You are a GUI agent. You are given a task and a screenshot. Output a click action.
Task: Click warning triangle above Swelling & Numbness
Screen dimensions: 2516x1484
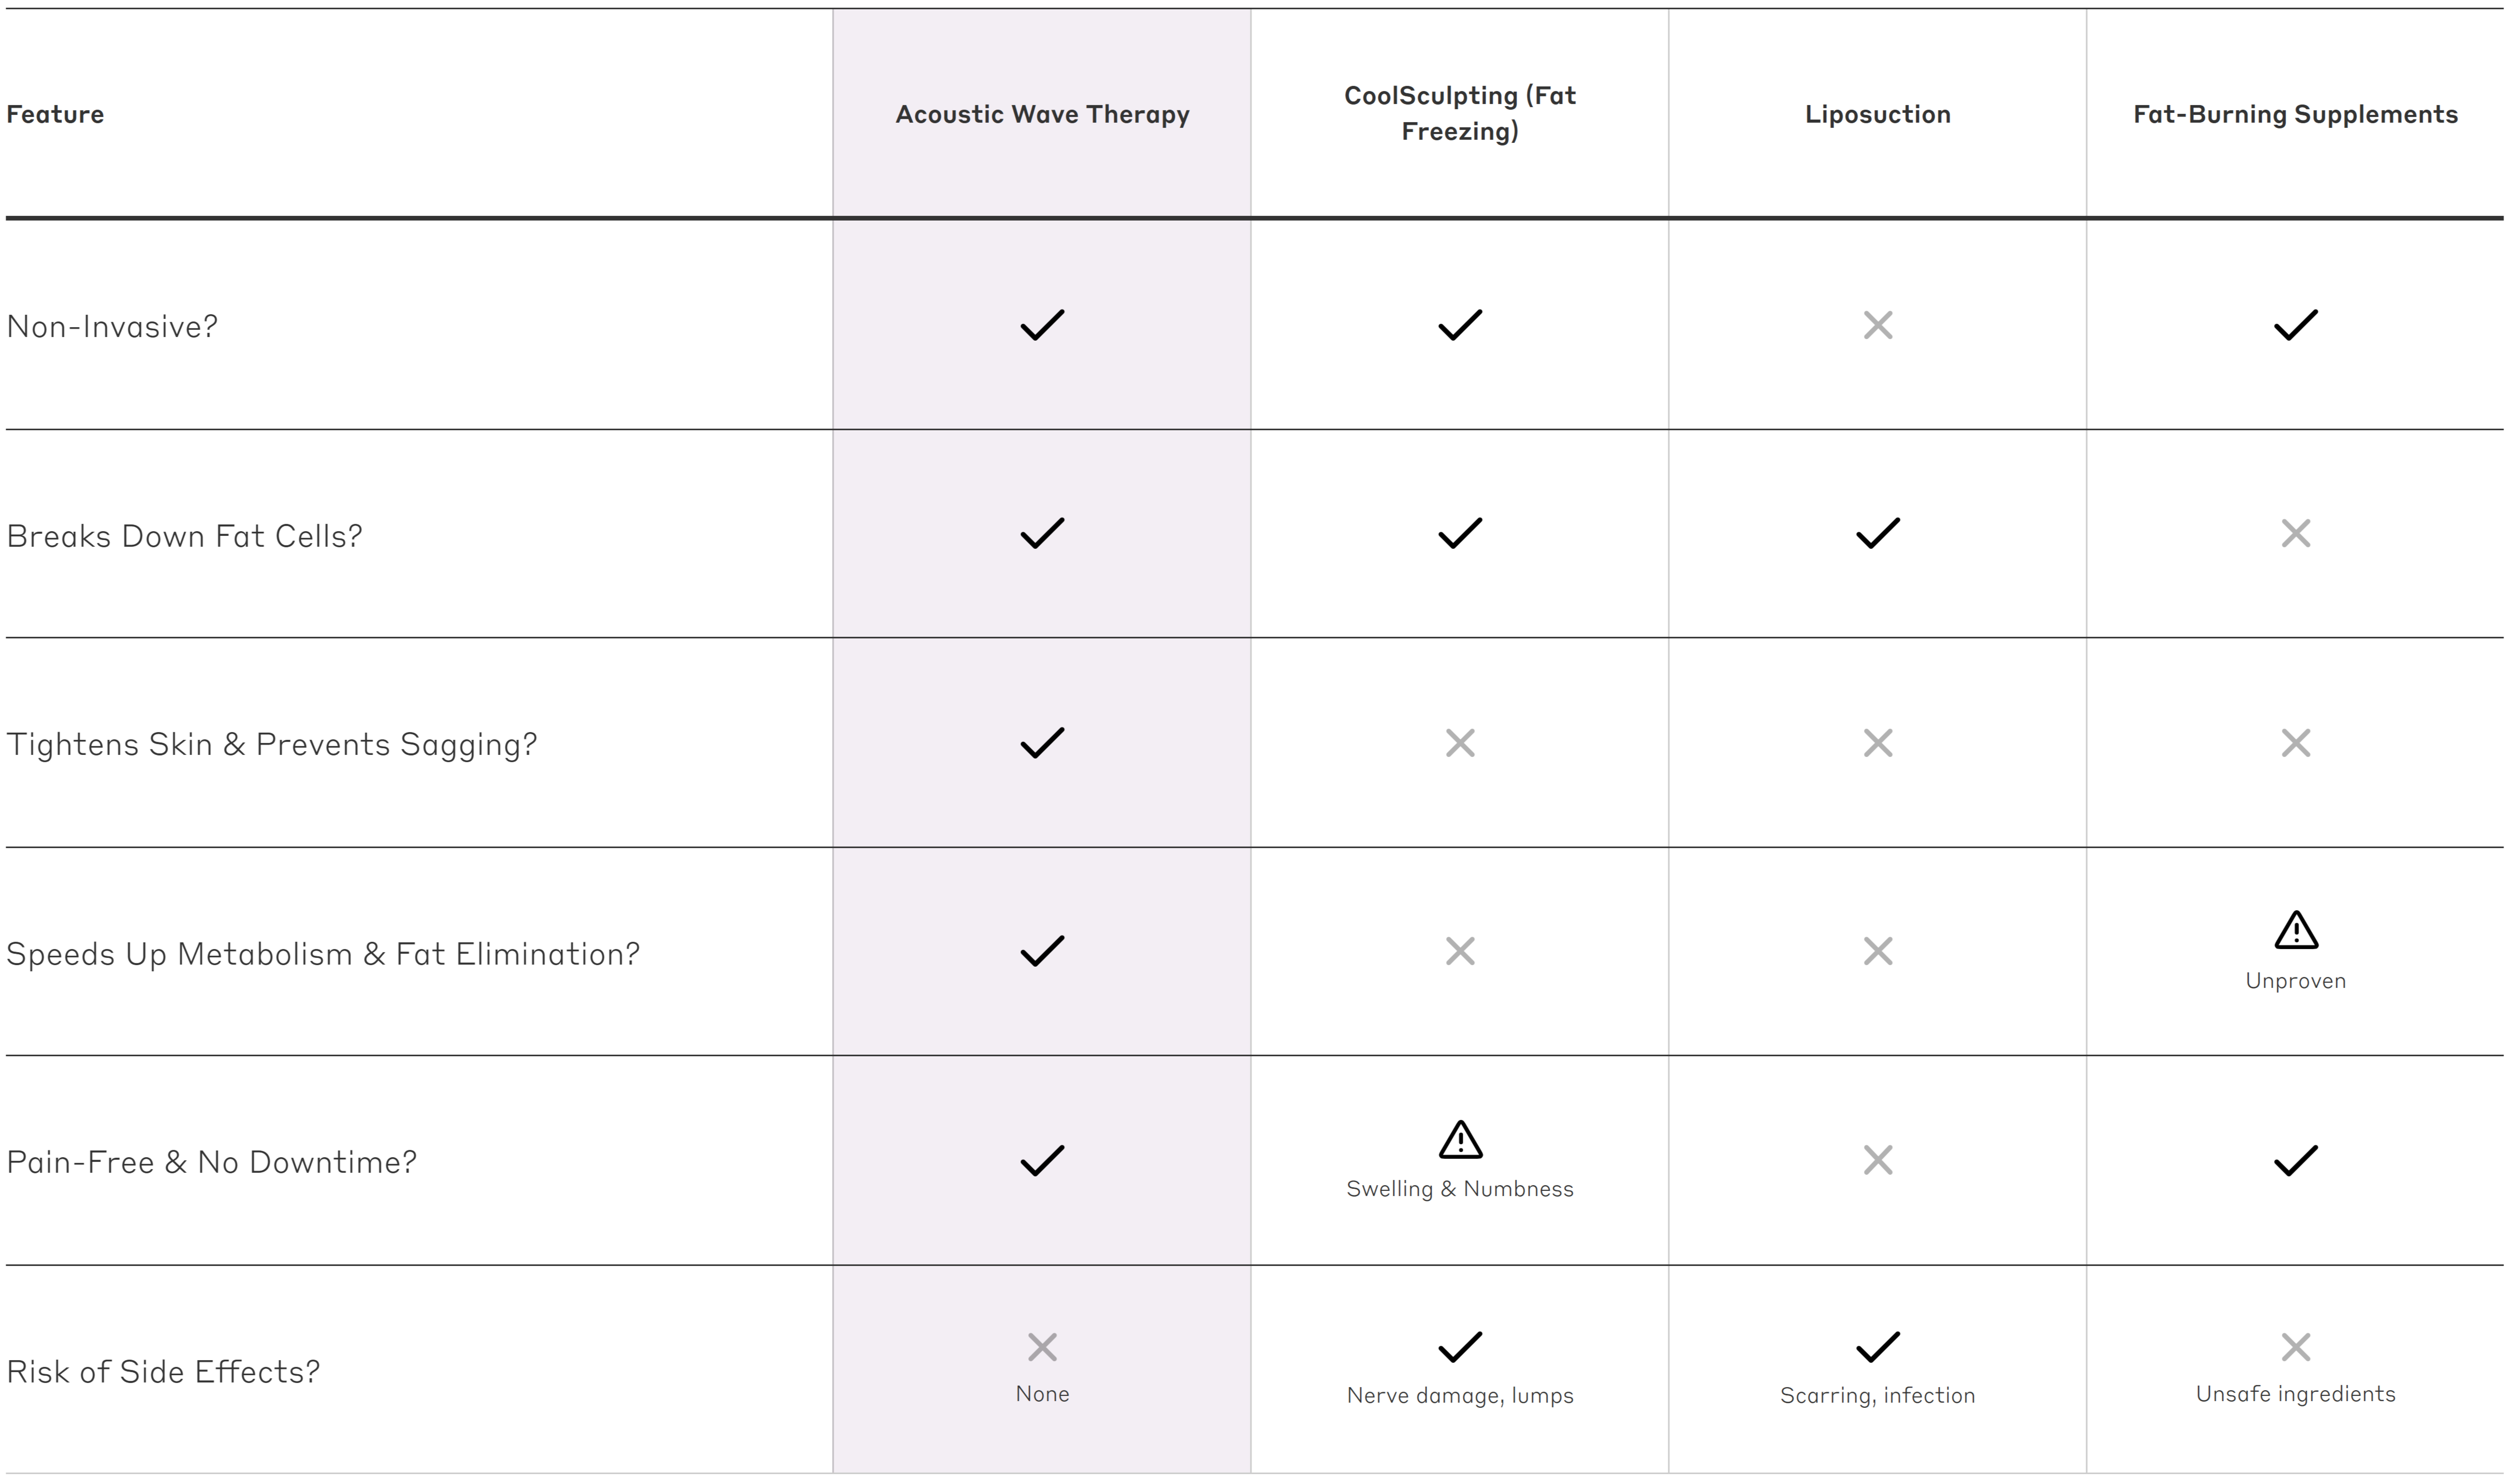[x=1460, y=1139]
